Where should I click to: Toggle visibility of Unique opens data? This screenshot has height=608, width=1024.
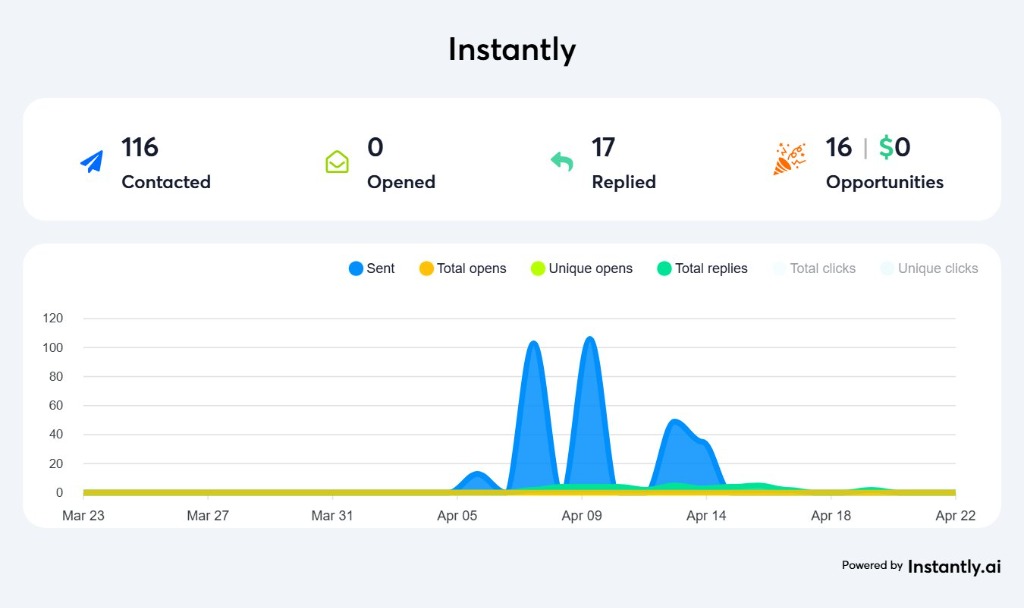click(x=582, y=268)
